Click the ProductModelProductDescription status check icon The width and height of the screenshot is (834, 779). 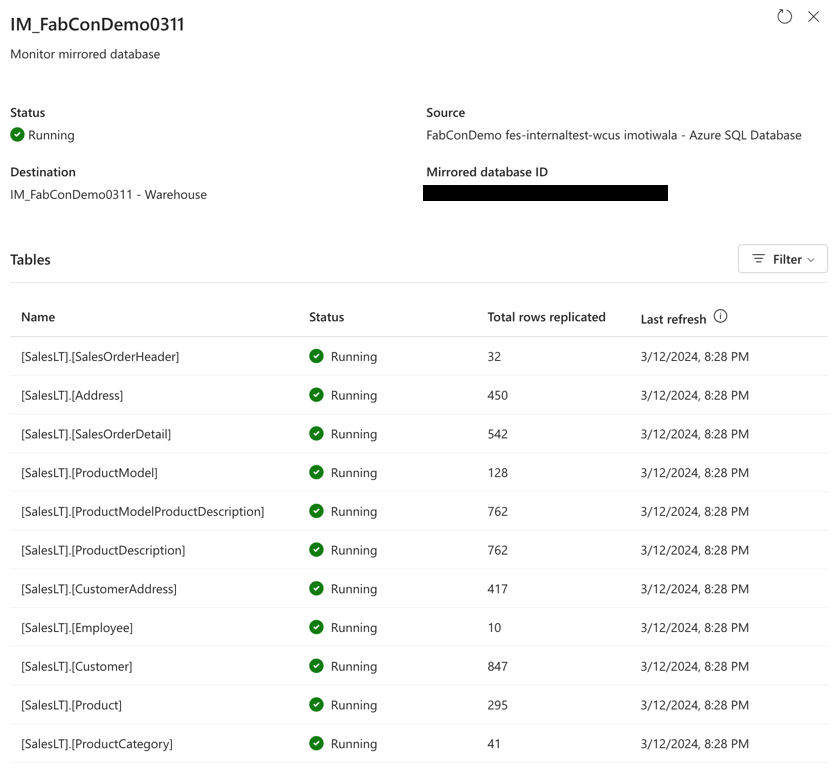coord(316,511)
